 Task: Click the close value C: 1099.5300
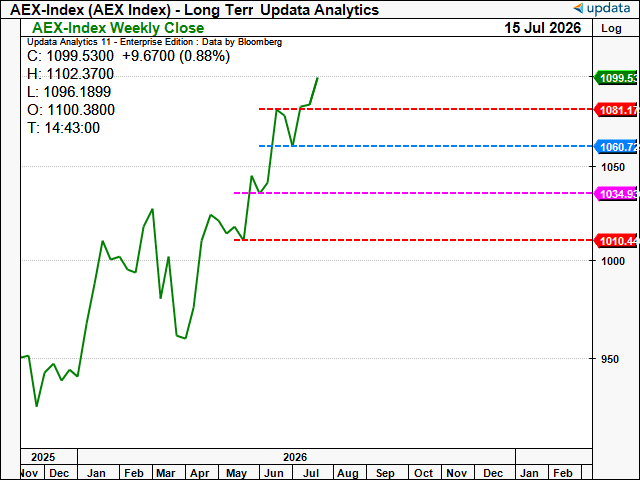(x=70, y=56)
